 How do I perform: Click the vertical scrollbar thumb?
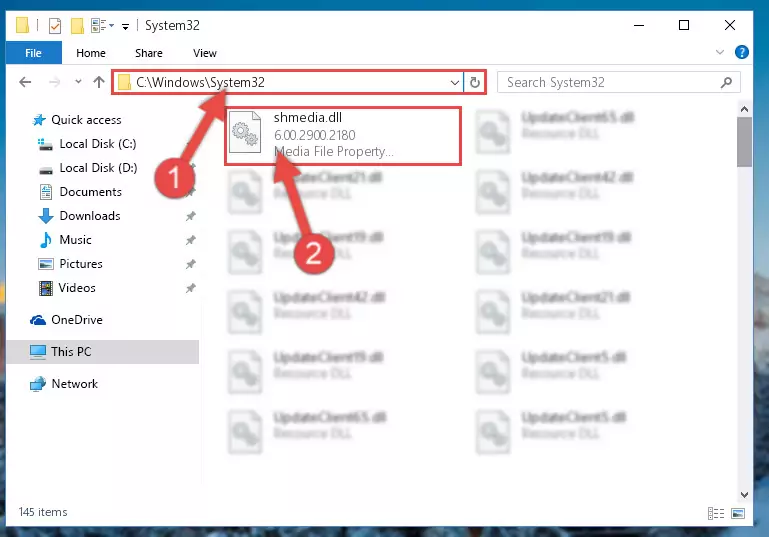click(744, 142)
